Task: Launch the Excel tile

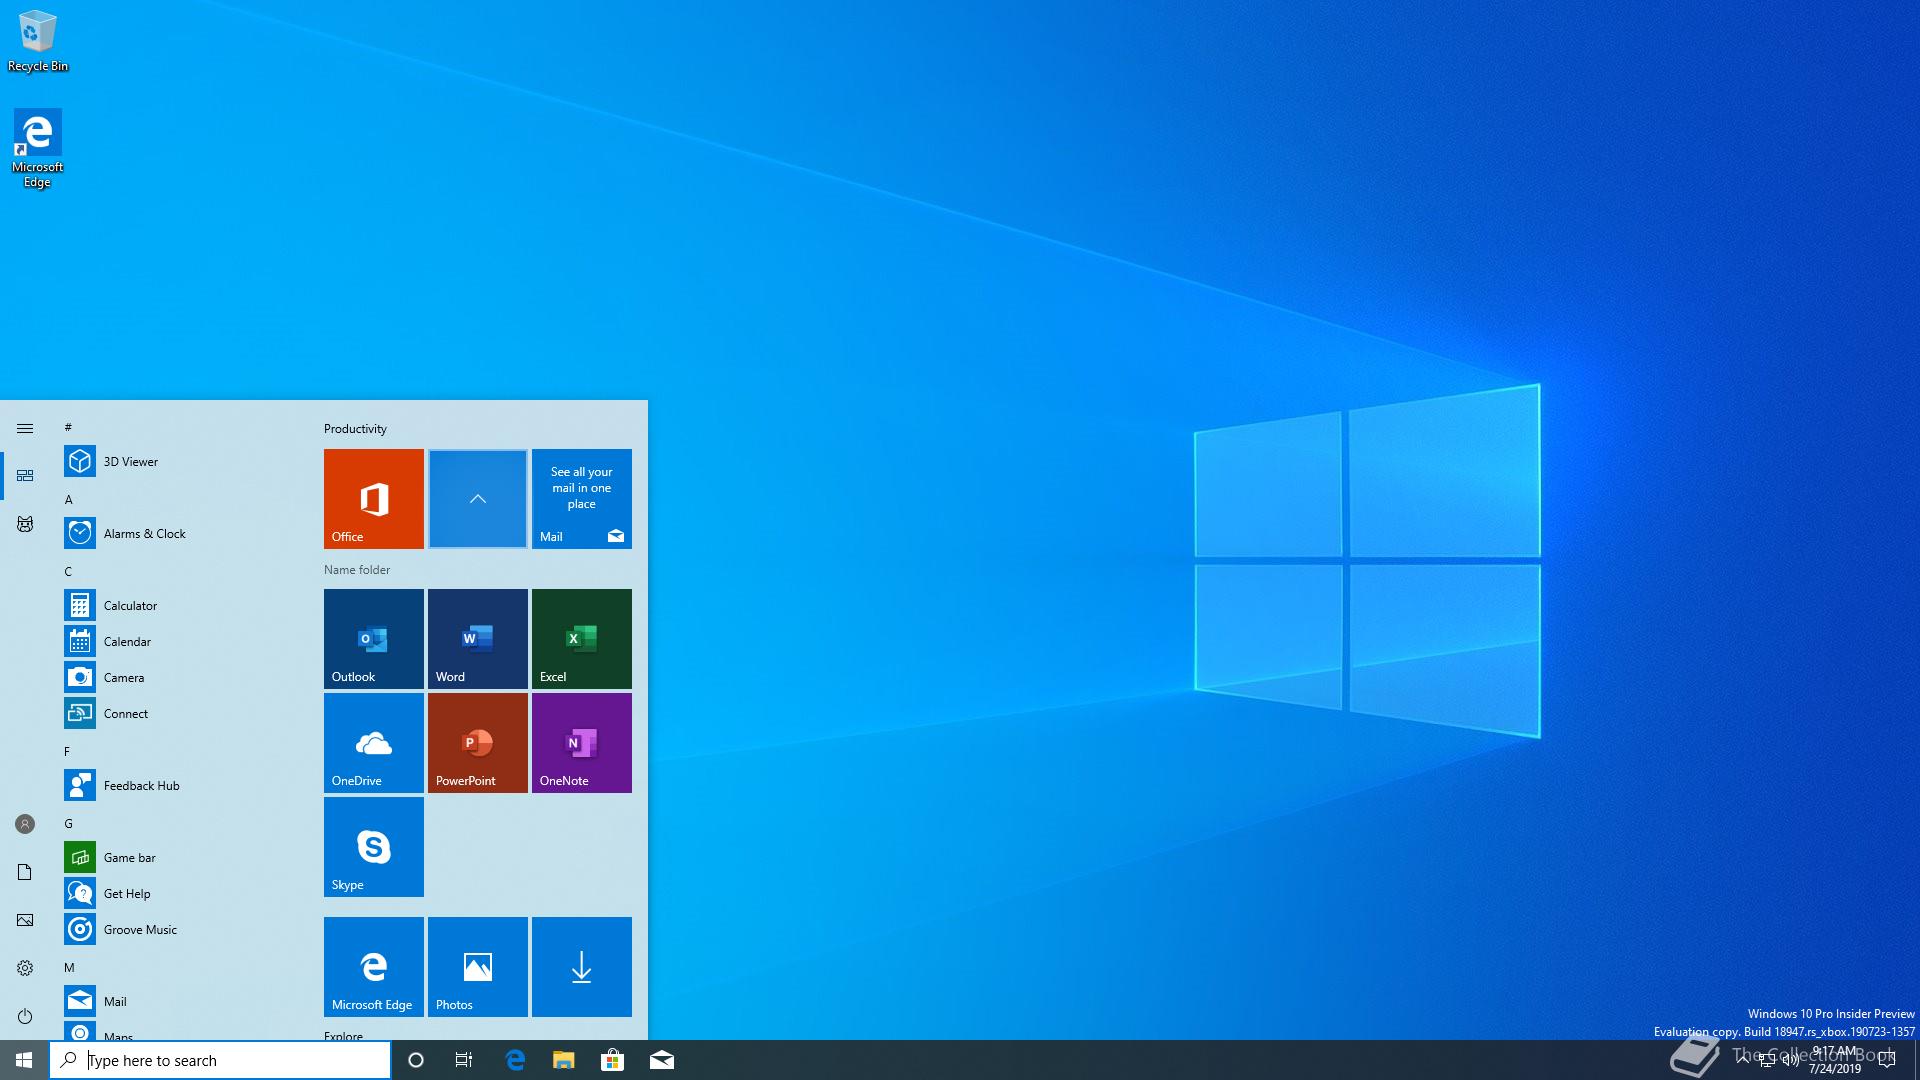Action: tap(582, 639)
